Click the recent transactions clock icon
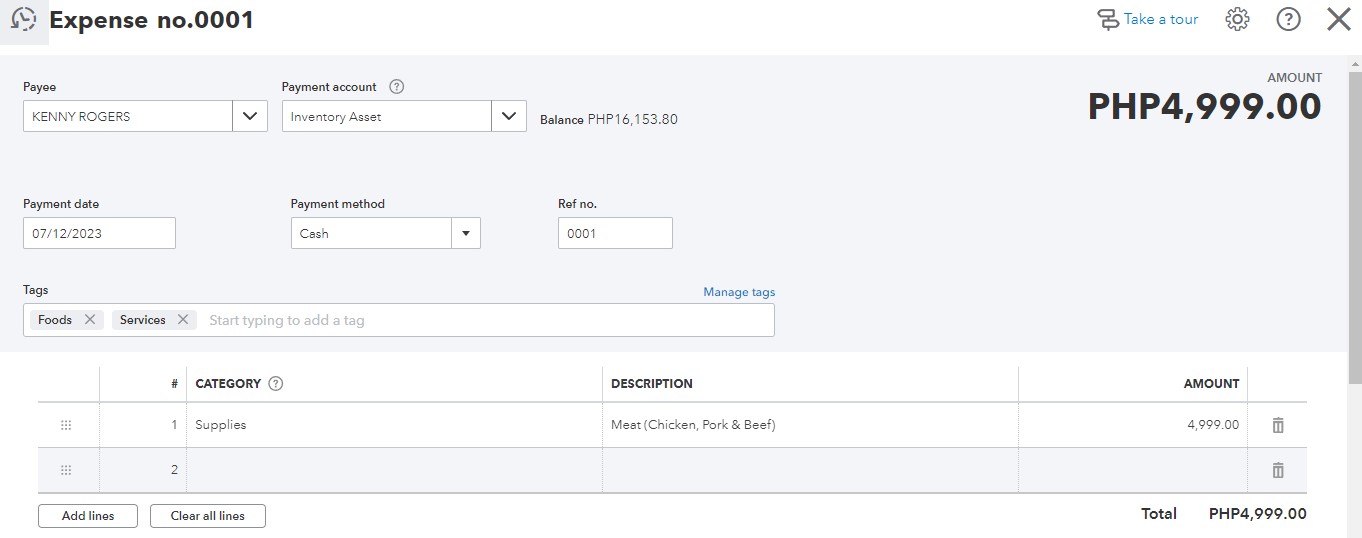This screenshot has width=1362, height=538. click(x=23, y=20)
